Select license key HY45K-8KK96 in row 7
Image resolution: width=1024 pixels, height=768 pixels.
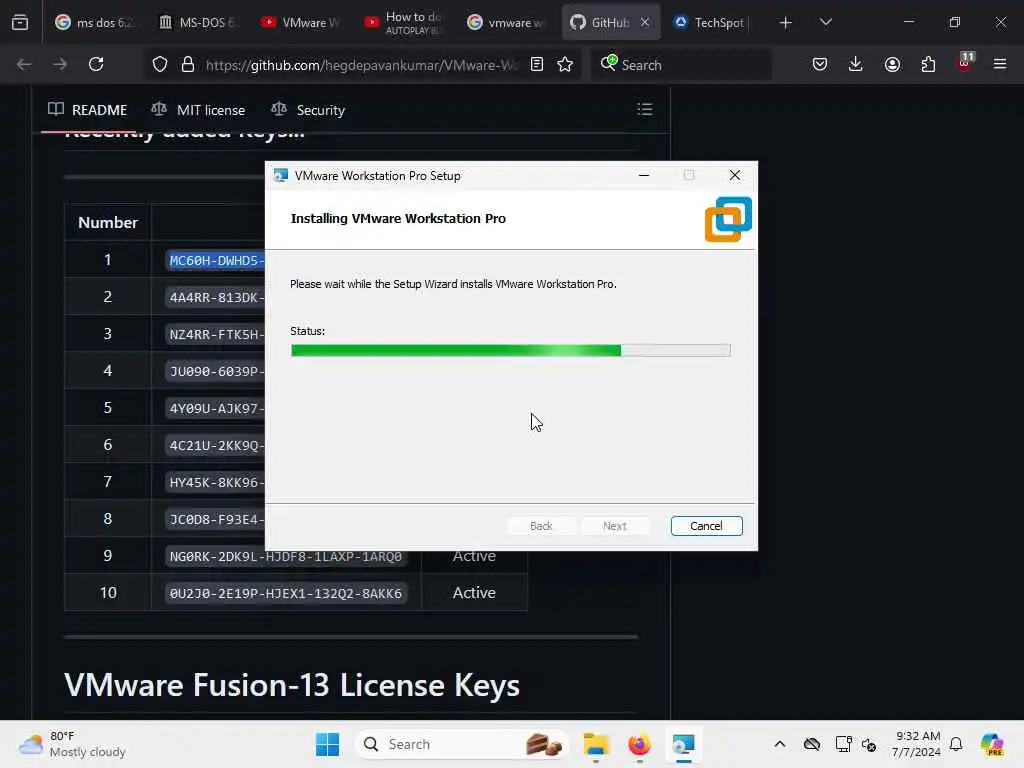click(x=216, y=482)
